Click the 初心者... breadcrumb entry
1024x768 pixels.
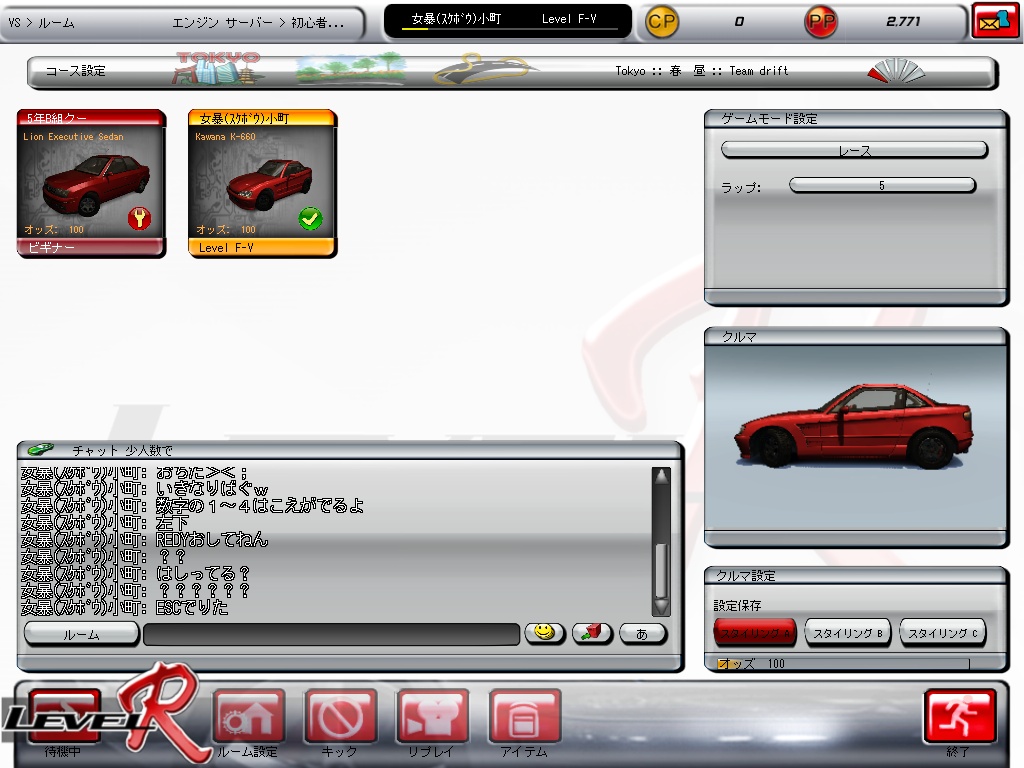click(317, 23)
